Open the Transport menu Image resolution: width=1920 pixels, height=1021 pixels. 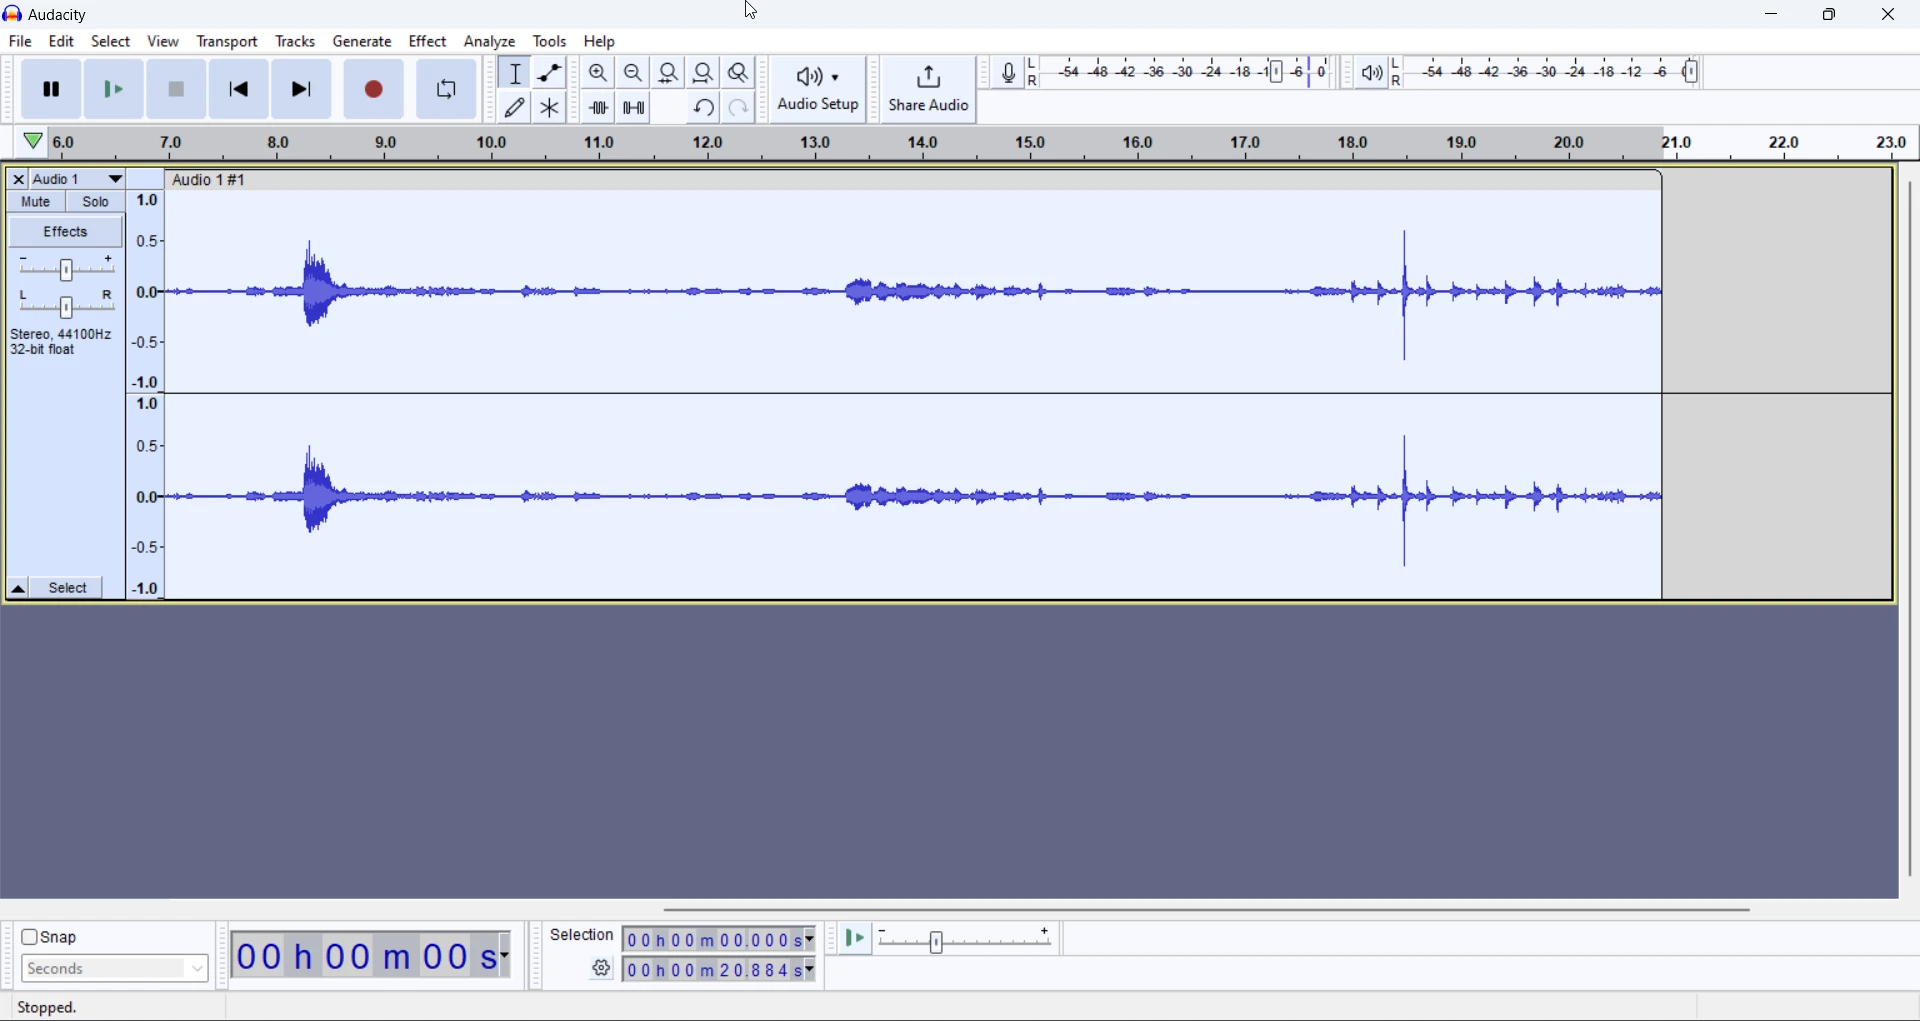pos(228,42)
